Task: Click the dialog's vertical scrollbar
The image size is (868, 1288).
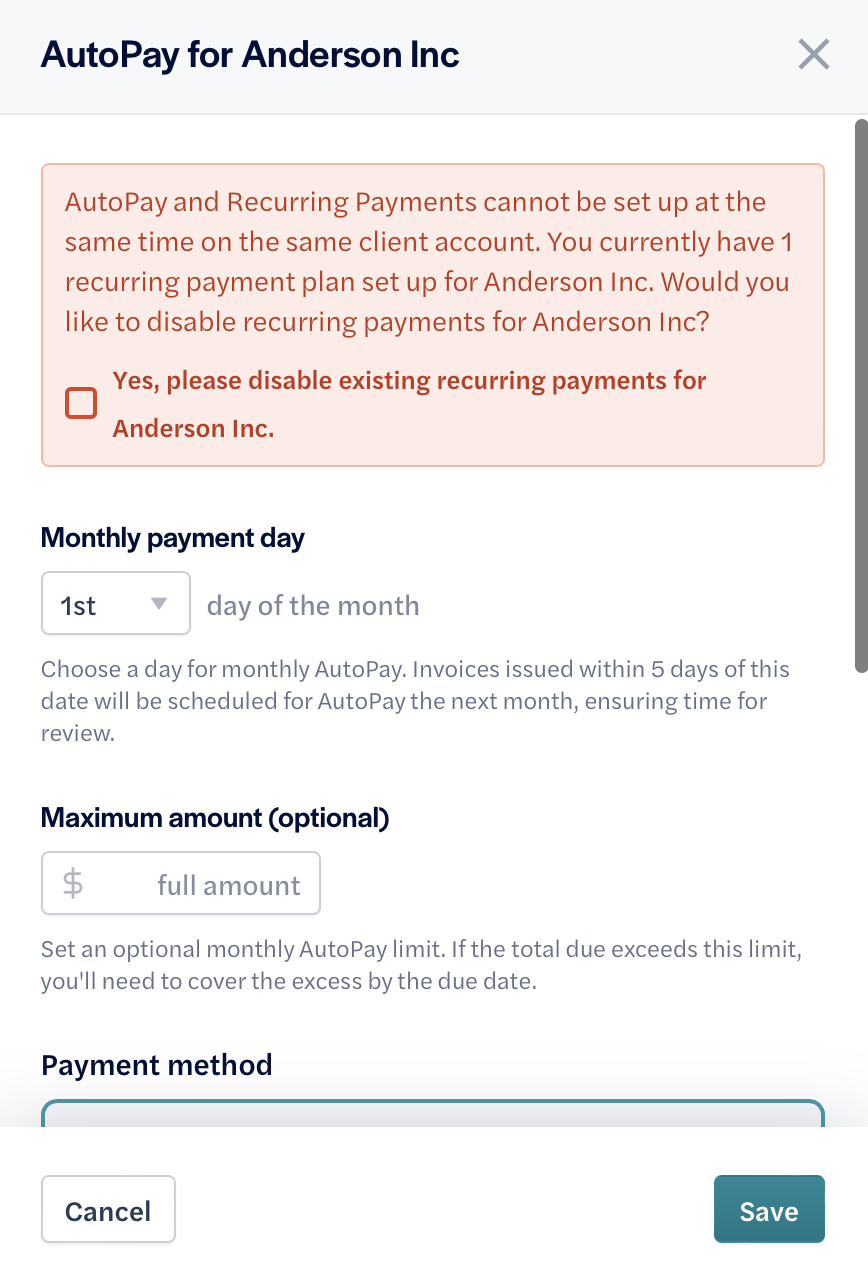Action: click(x=860, y=396)
